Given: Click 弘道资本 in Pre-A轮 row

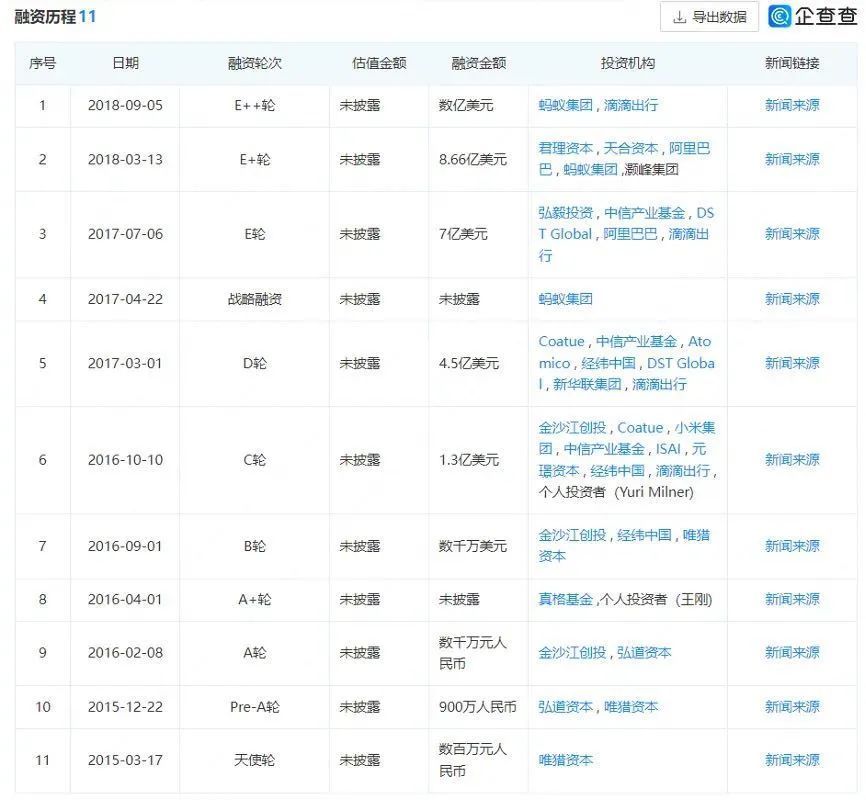Looking at the screenshot, I should tap(565, 707).
